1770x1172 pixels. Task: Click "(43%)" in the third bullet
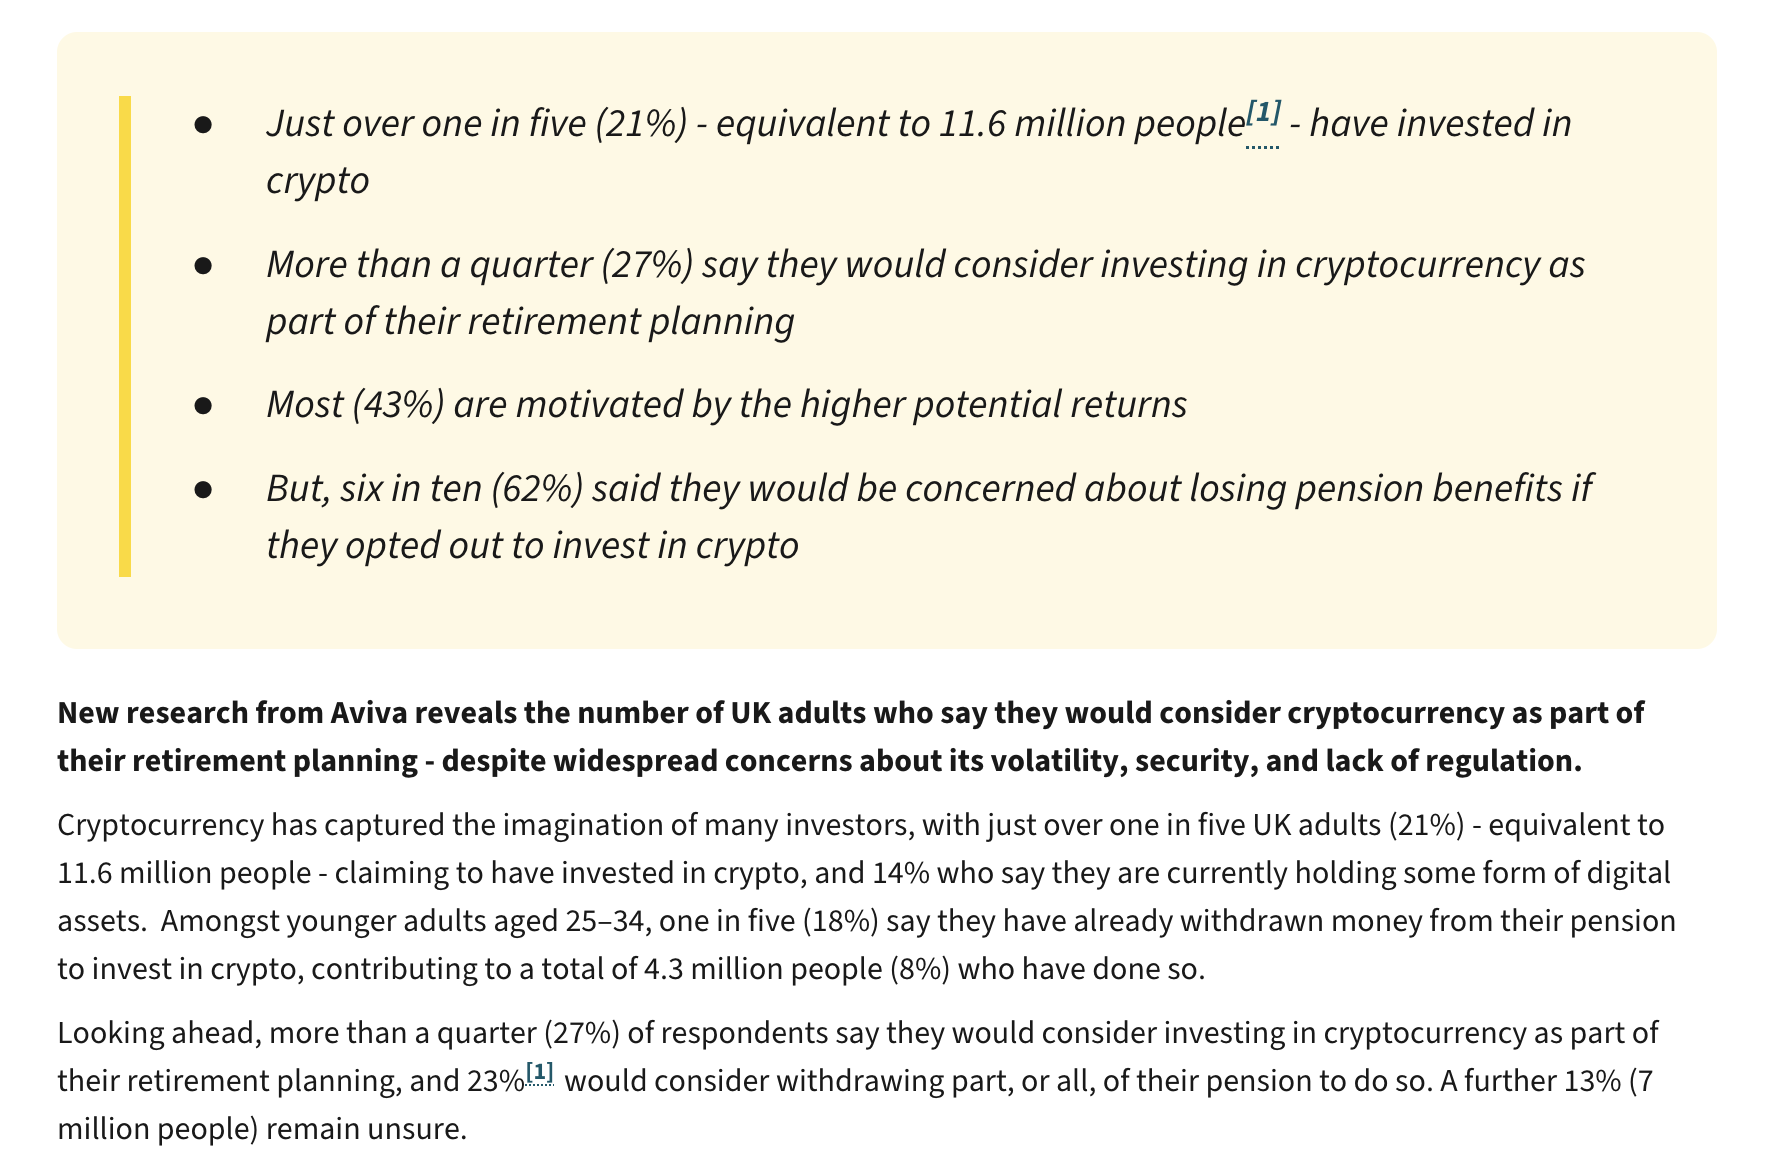point(398,405)
